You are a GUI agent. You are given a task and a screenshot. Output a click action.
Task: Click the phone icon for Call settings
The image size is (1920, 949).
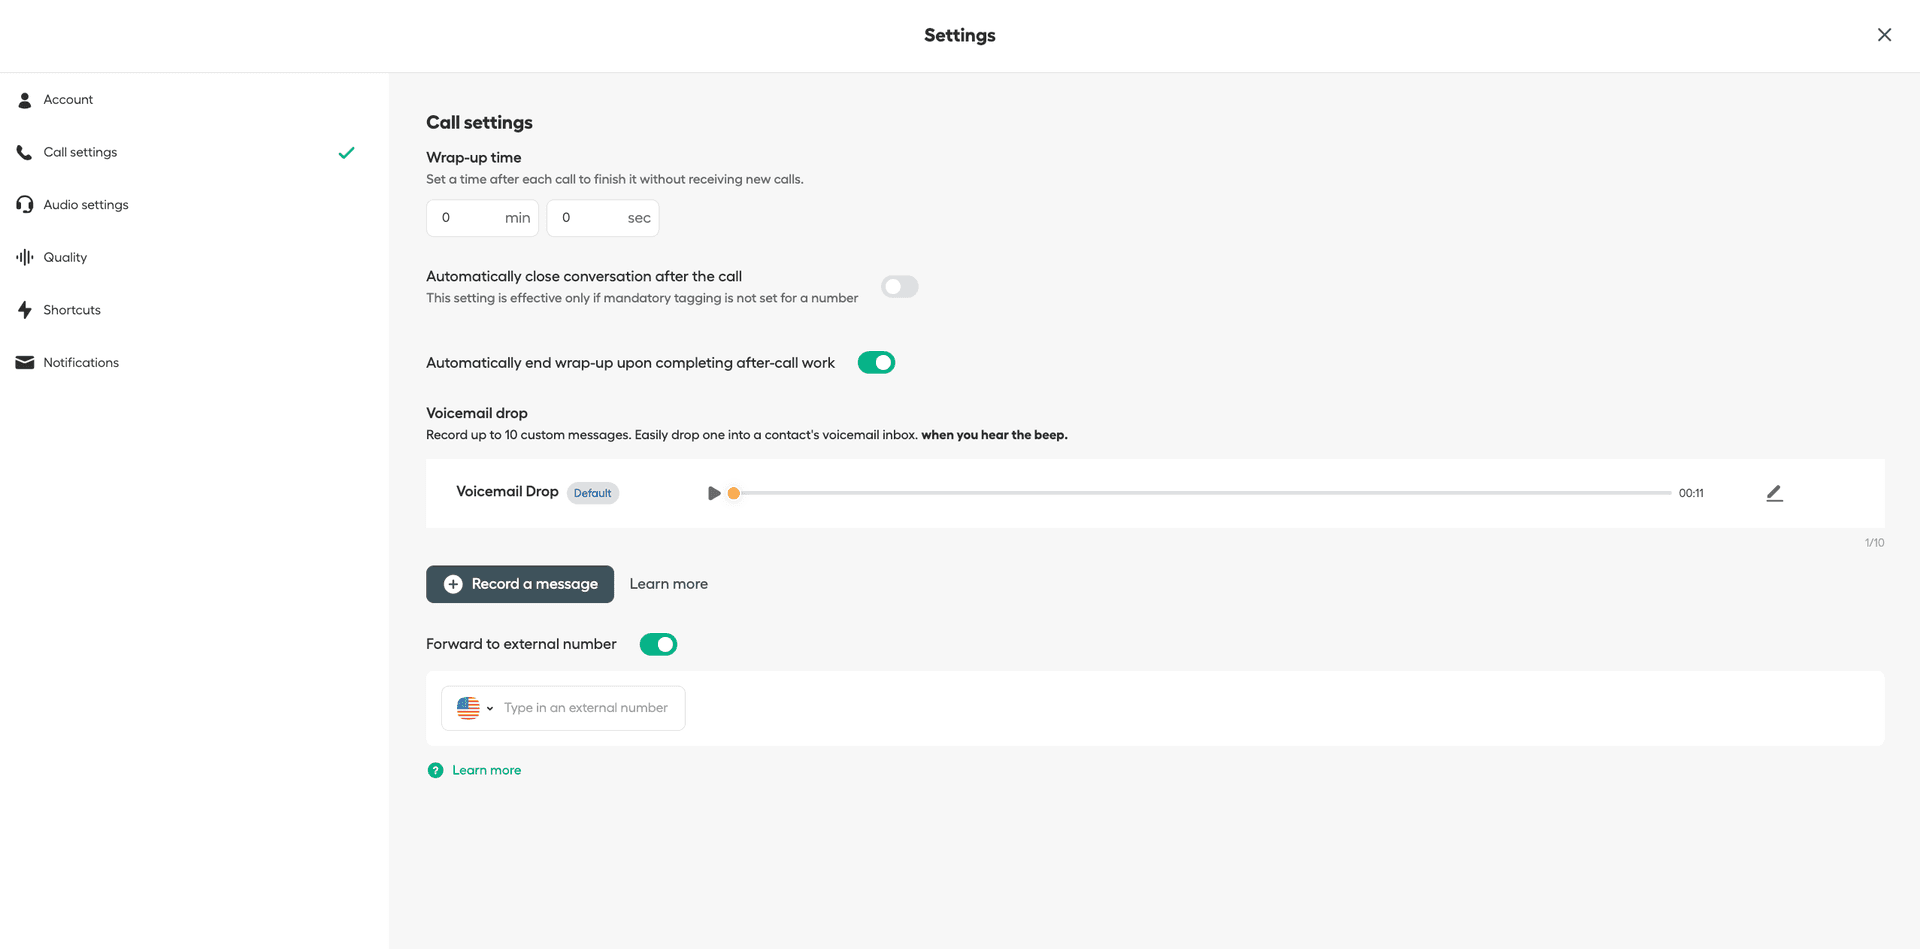click(x=25, y=153)
